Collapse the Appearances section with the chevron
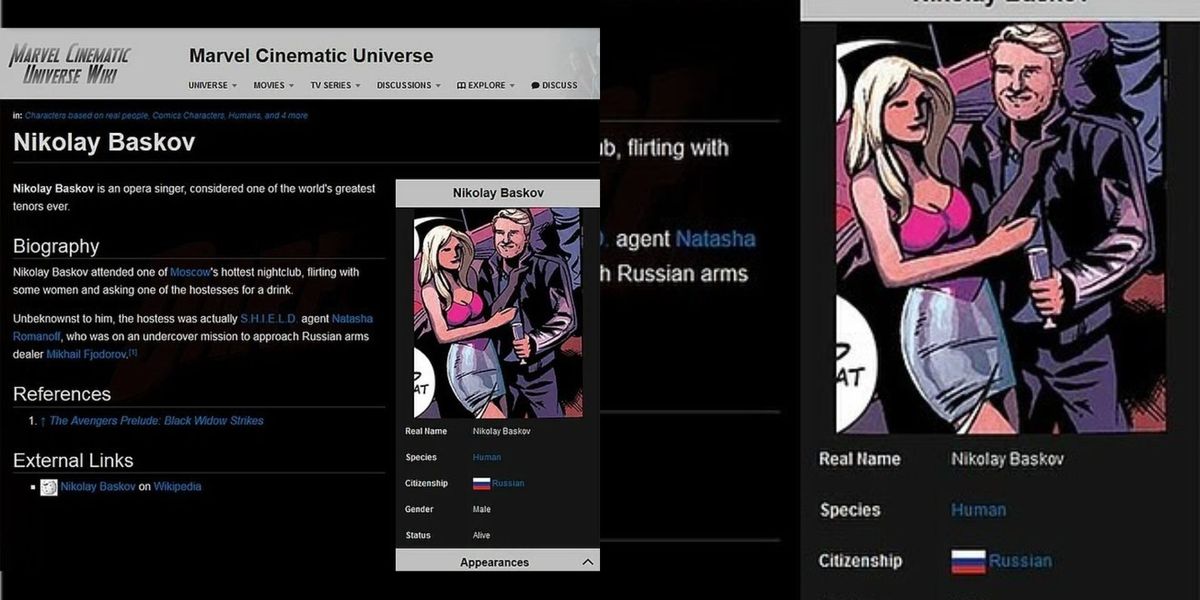The image size is (1200, 600). [x=588, y=562]
